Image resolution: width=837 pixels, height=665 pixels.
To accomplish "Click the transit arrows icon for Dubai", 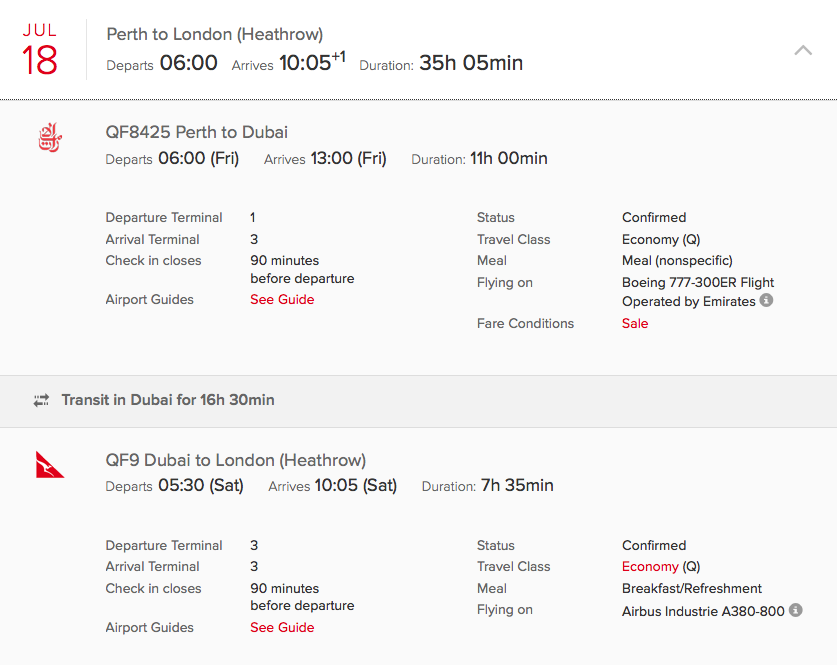I will [x=41, y=400].
